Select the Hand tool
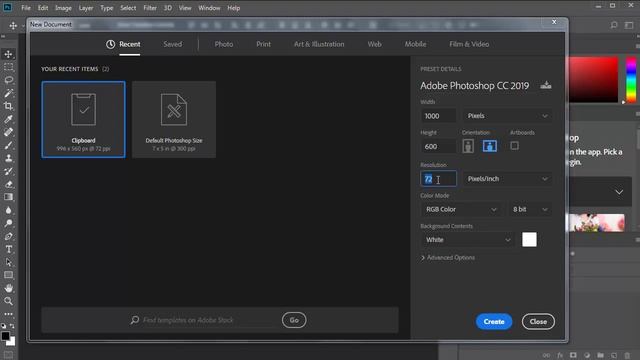Image resolution: width=640 pixels, height=360 pixels. tap(8, 288)
